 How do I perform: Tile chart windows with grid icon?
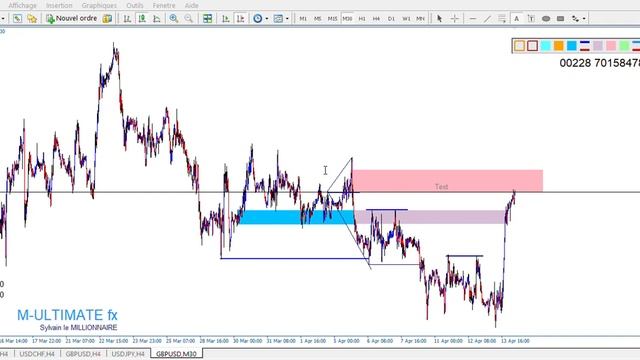207,18
